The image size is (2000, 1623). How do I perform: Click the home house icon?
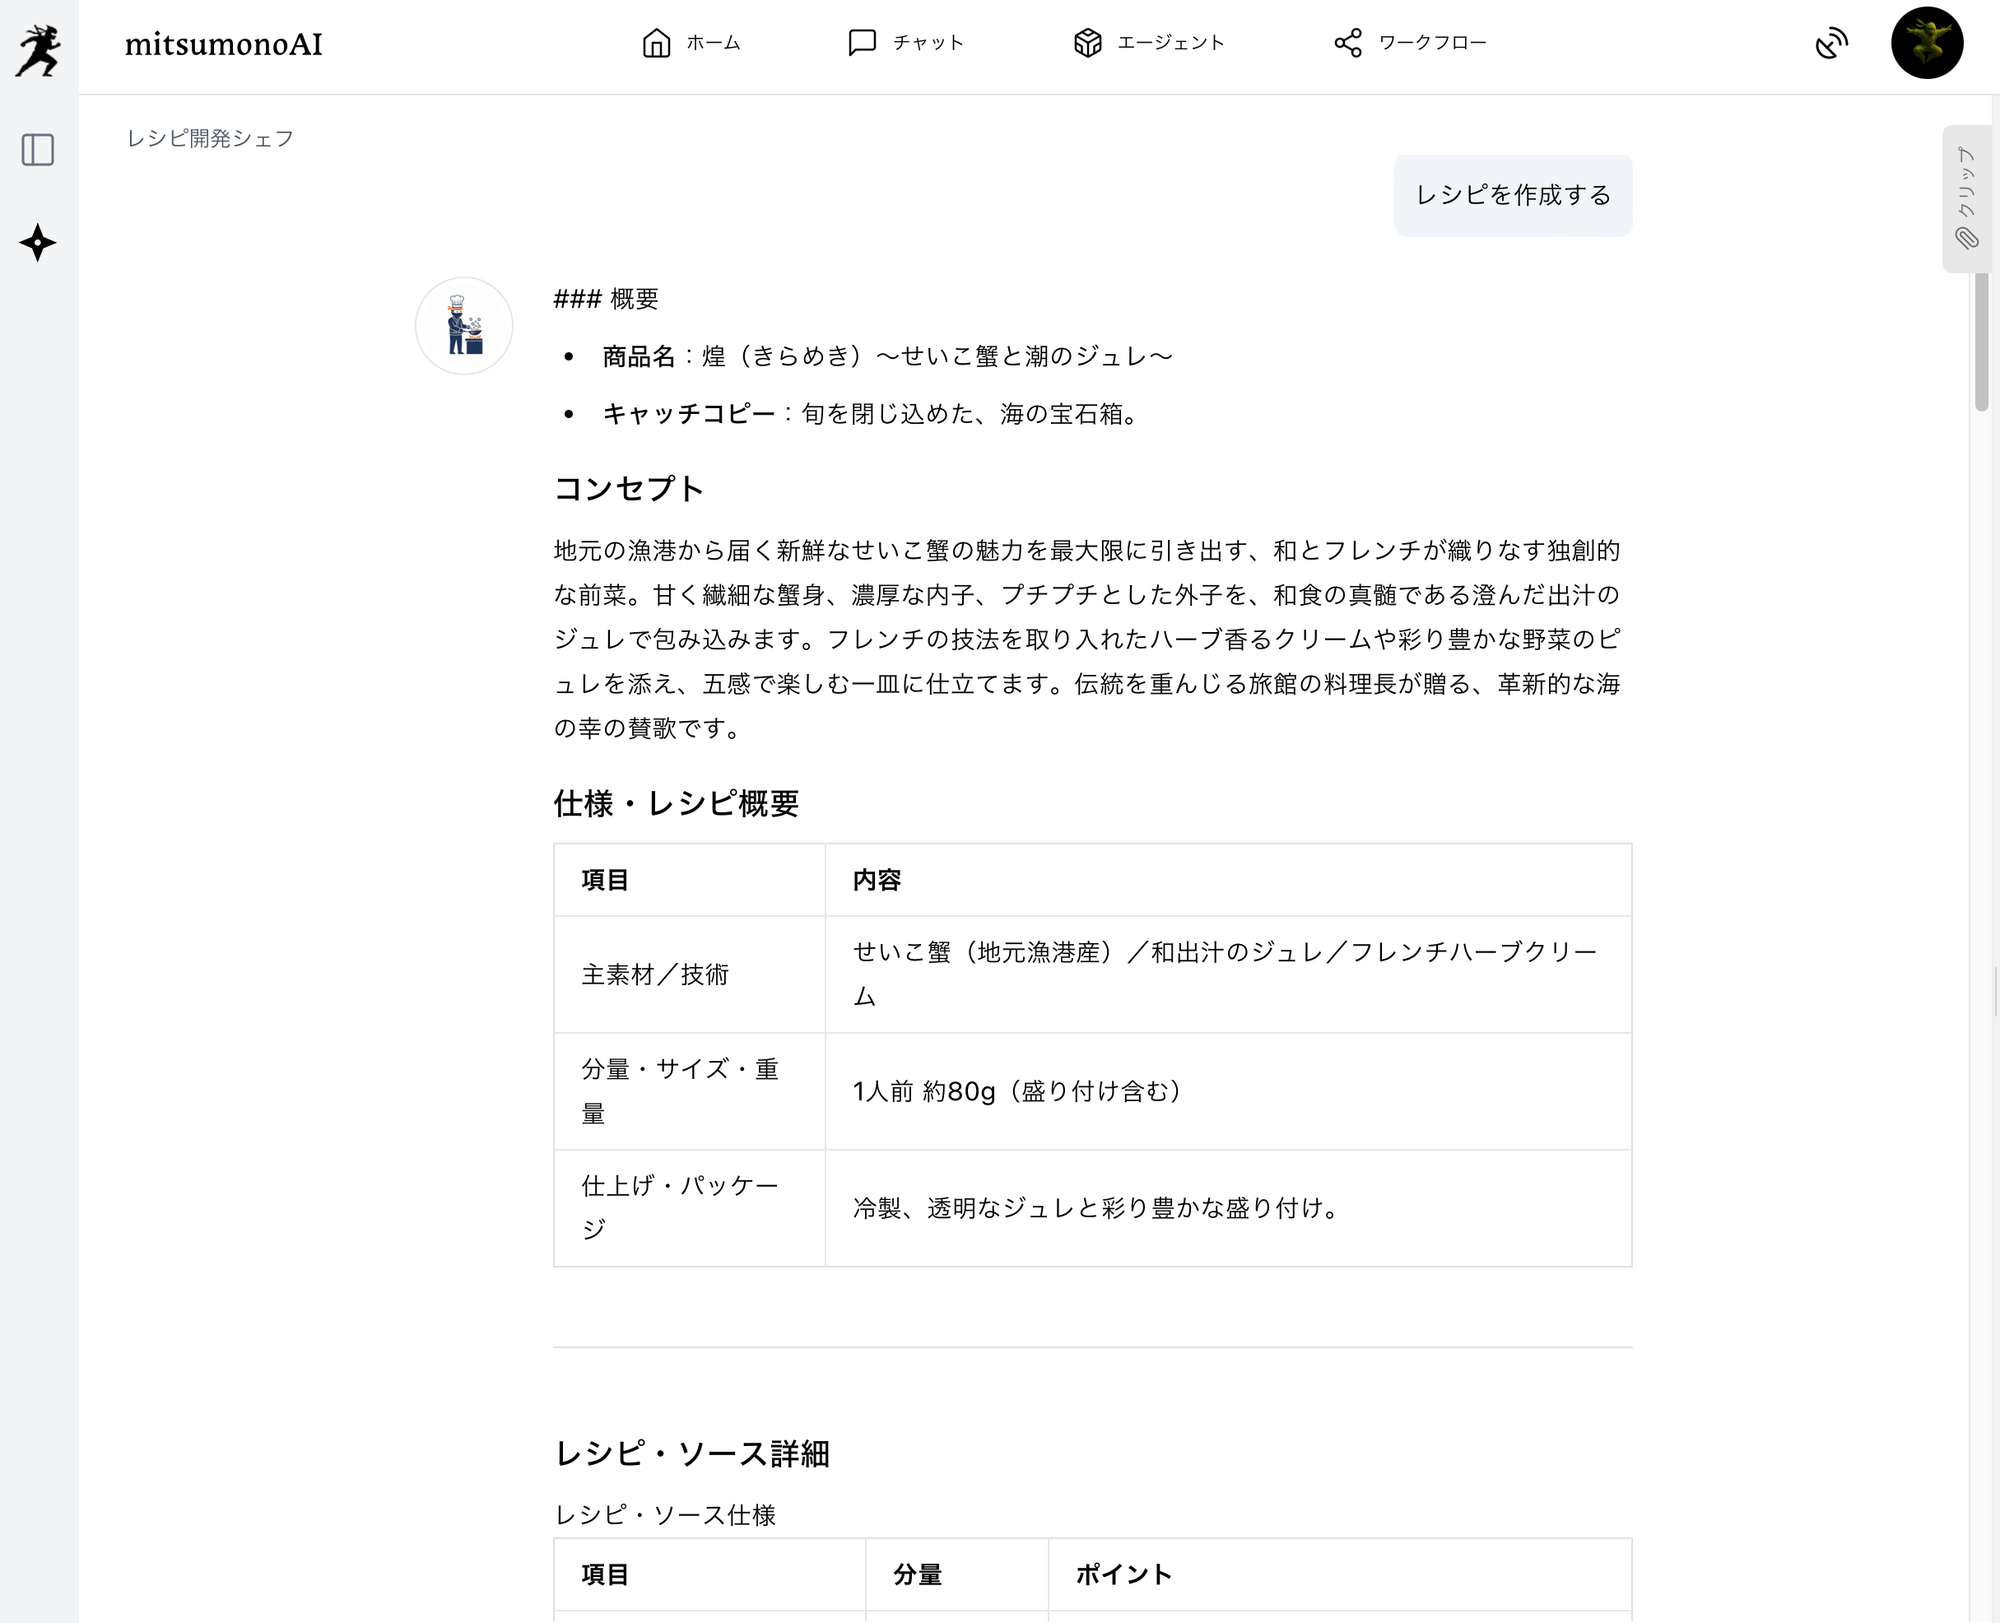656,43
